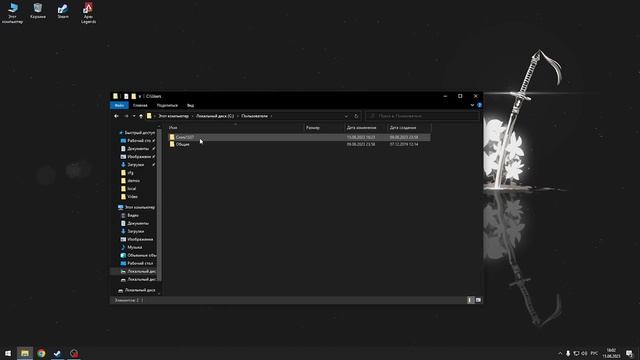Click New folder icon in Explorer title bar
640x360 pixels.
[x=133, y=96]
